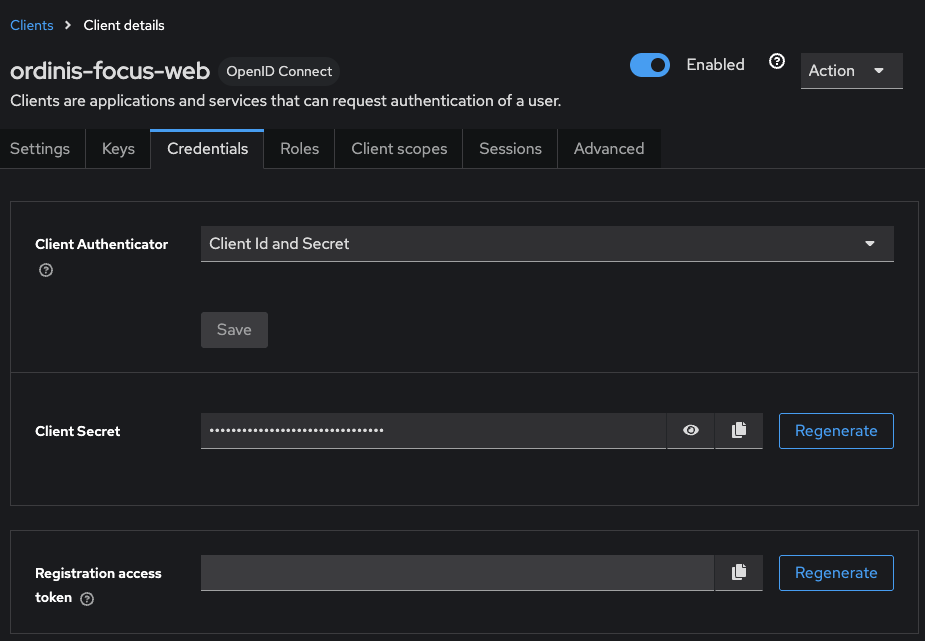This screenshot has width=925, height=641.
Task: Click the copy Client Secret icon
Action: pos(739,430)
